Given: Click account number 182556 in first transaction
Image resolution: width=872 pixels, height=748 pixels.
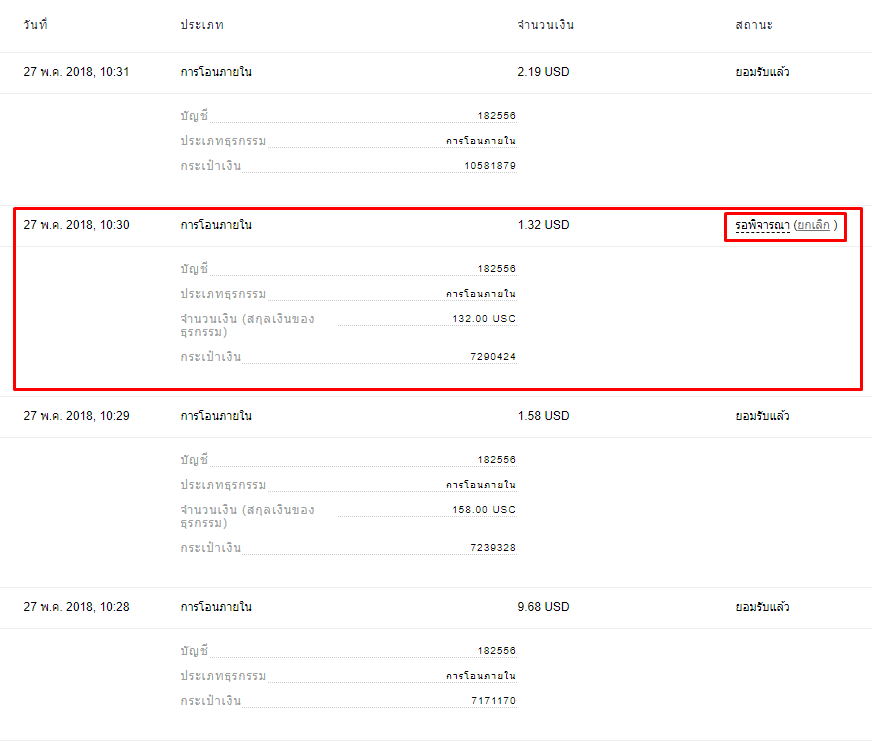Looking at the screenshot, I should click(x=497, y=116).
